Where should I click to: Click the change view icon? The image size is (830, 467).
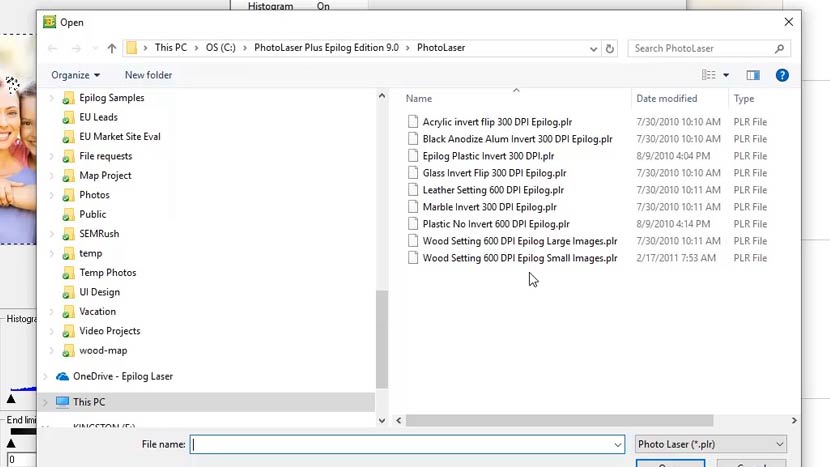click(x=709, y=75)
